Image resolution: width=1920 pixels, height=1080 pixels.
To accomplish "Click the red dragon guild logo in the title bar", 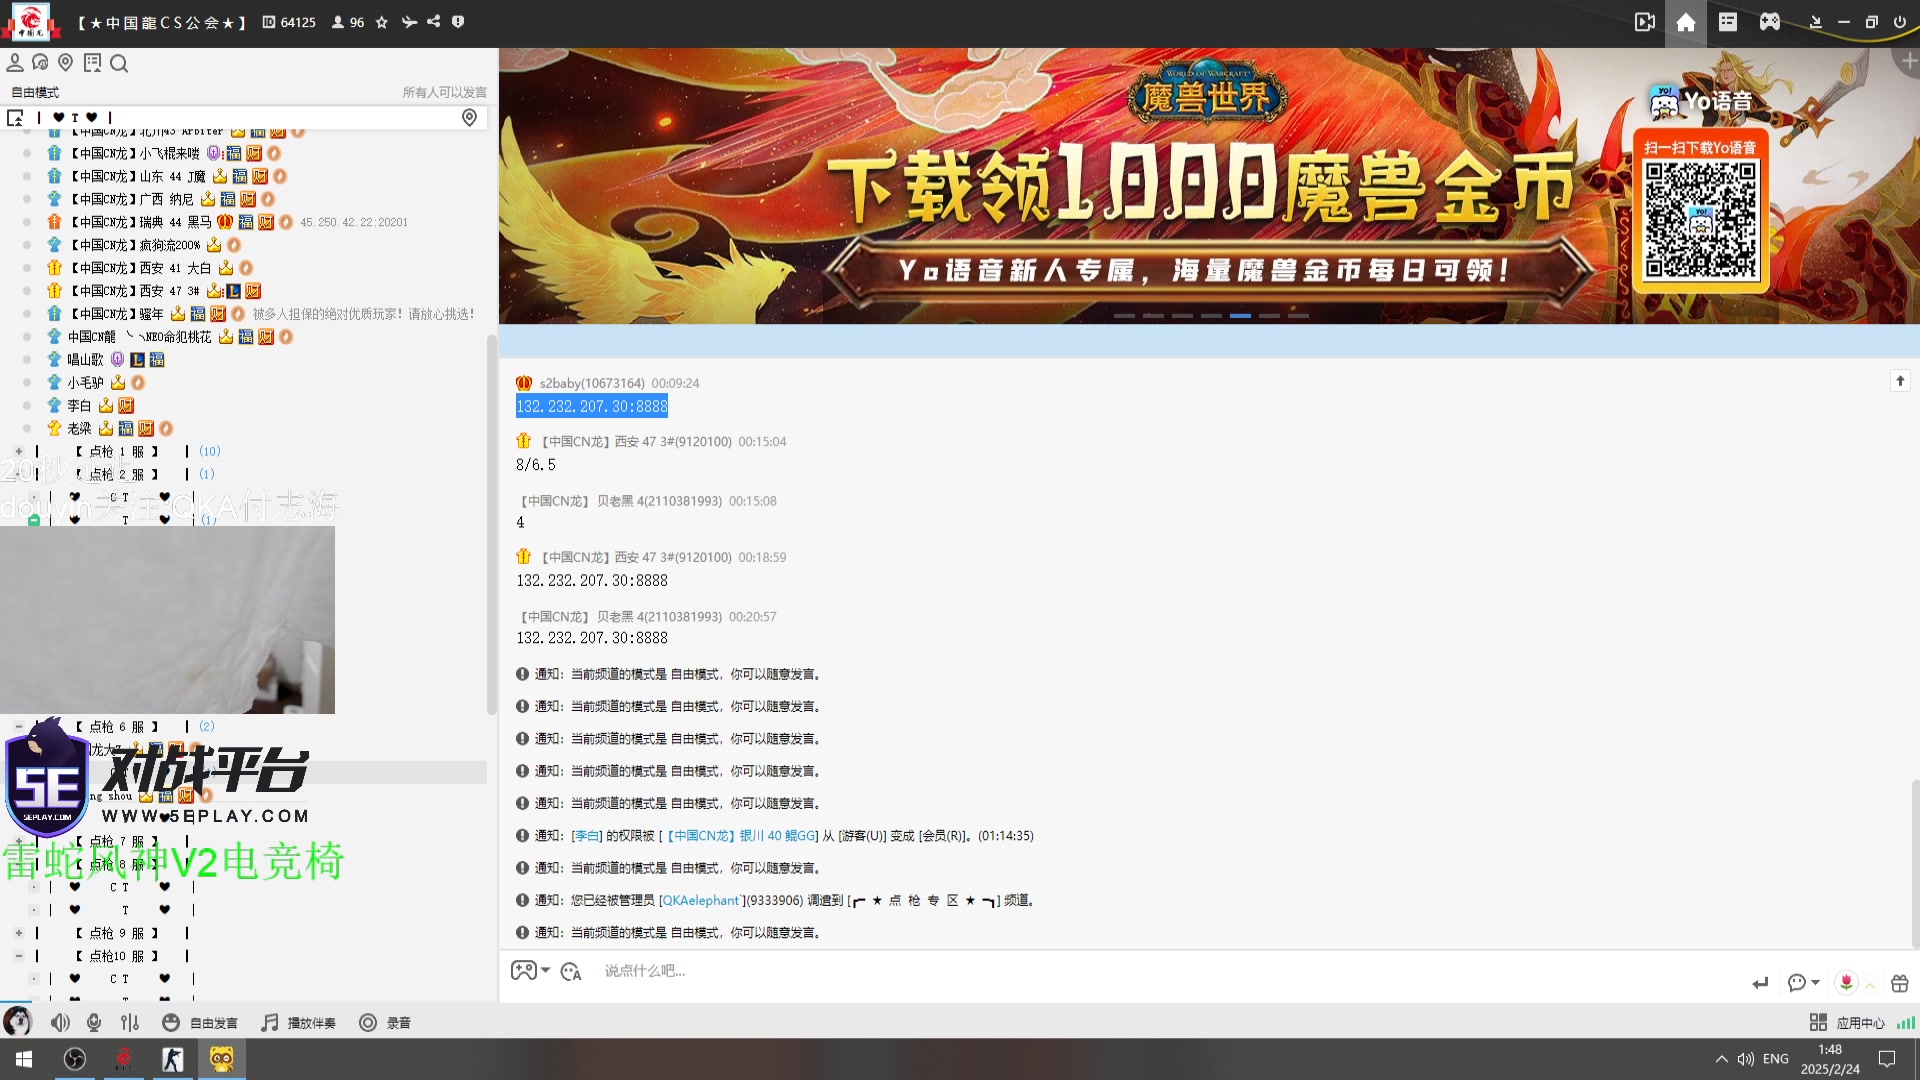I will (x=31, y=21).
